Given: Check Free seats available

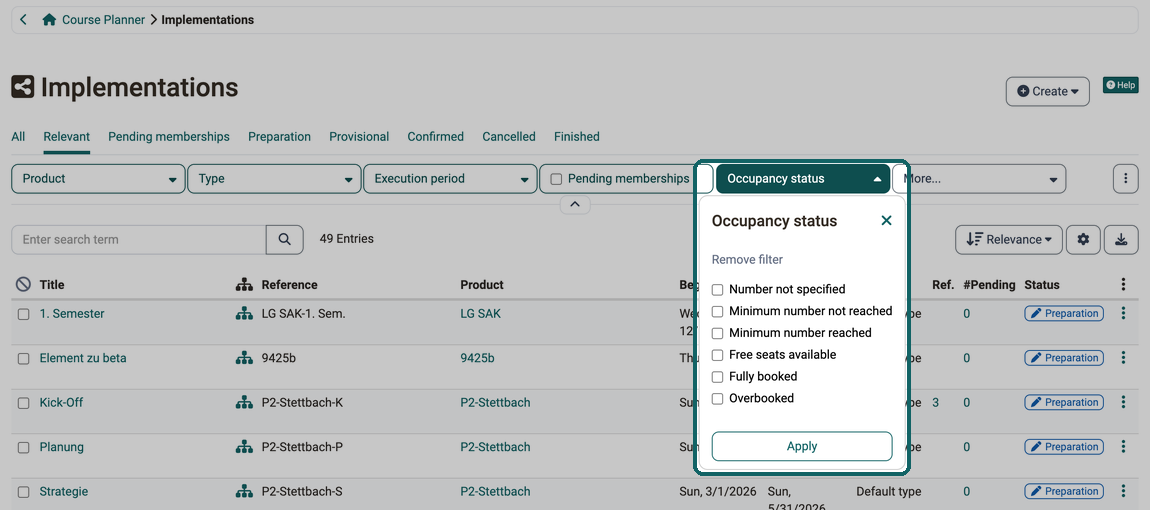Looking at the screenshot, I should click(x=717, y=354).
